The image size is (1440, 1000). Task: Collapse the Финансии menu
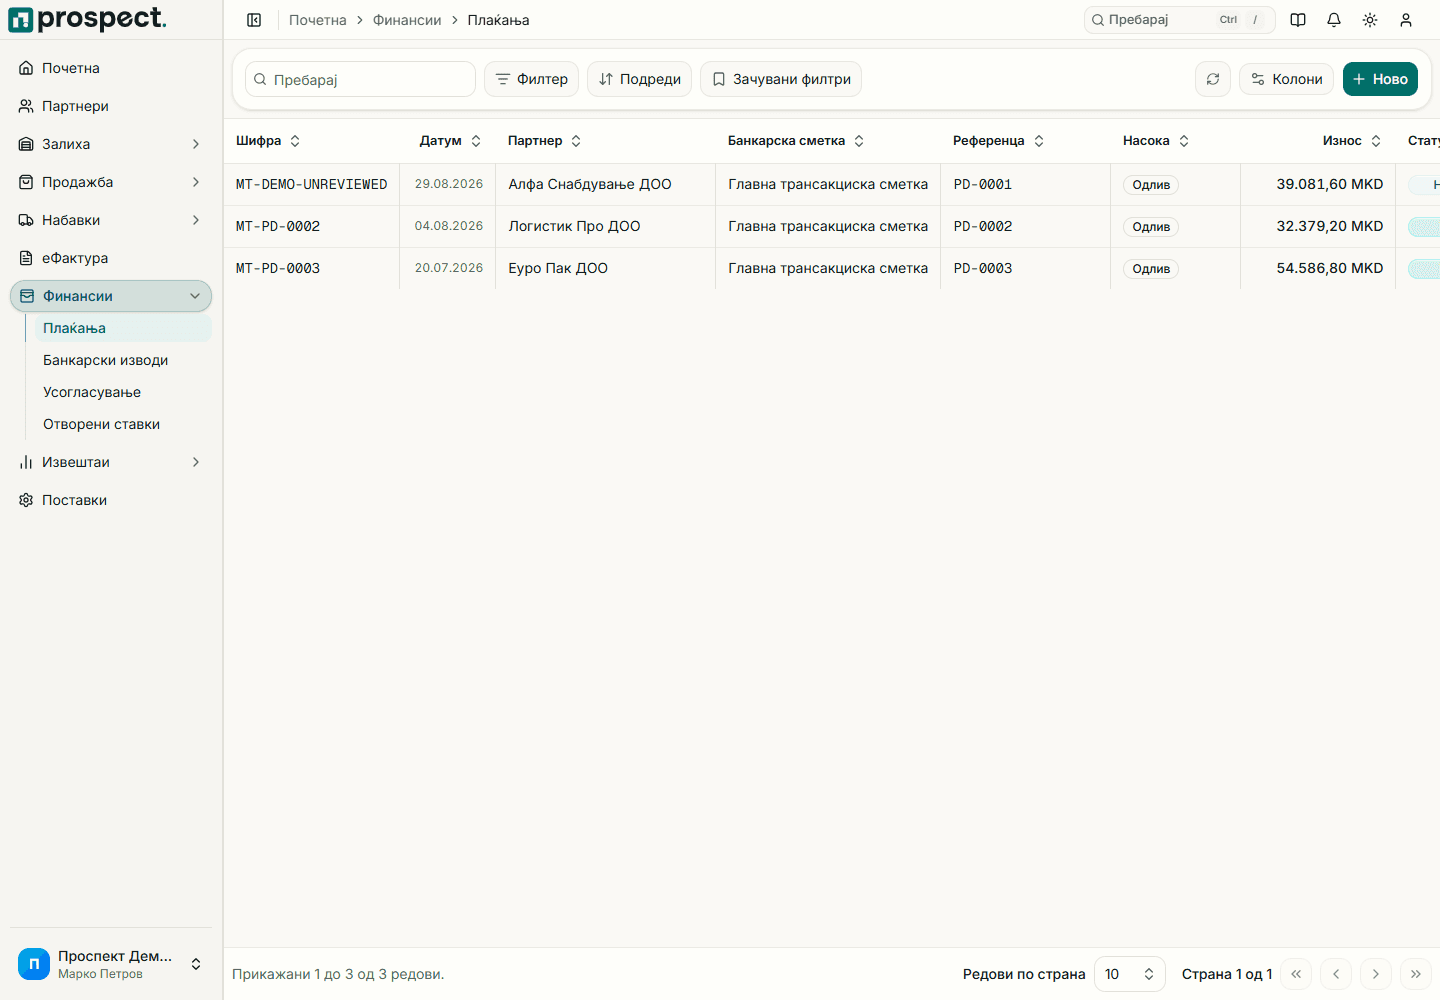[111, 296]
